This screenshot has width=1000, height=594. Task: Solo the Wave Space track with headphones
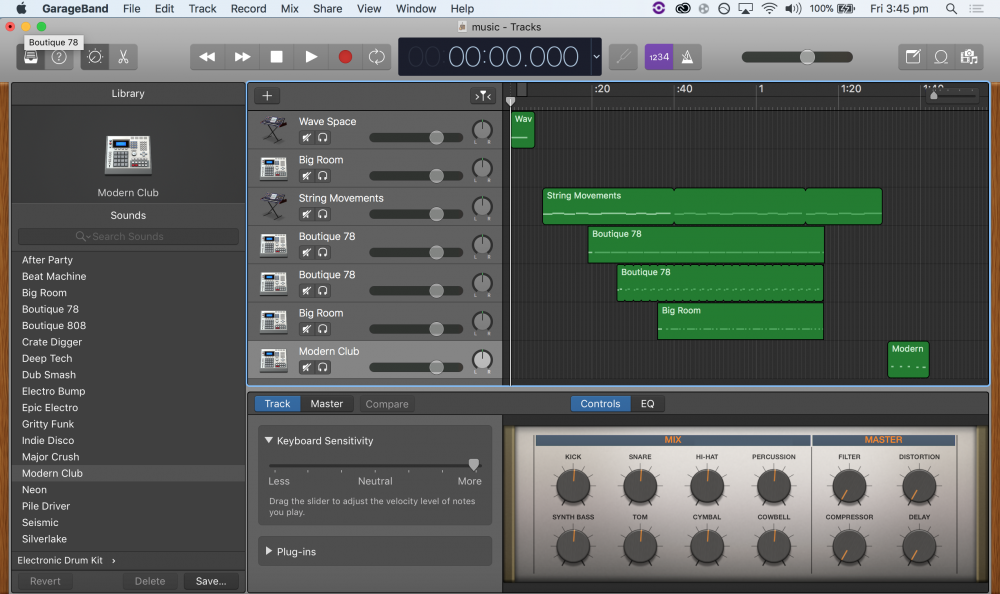323,137
